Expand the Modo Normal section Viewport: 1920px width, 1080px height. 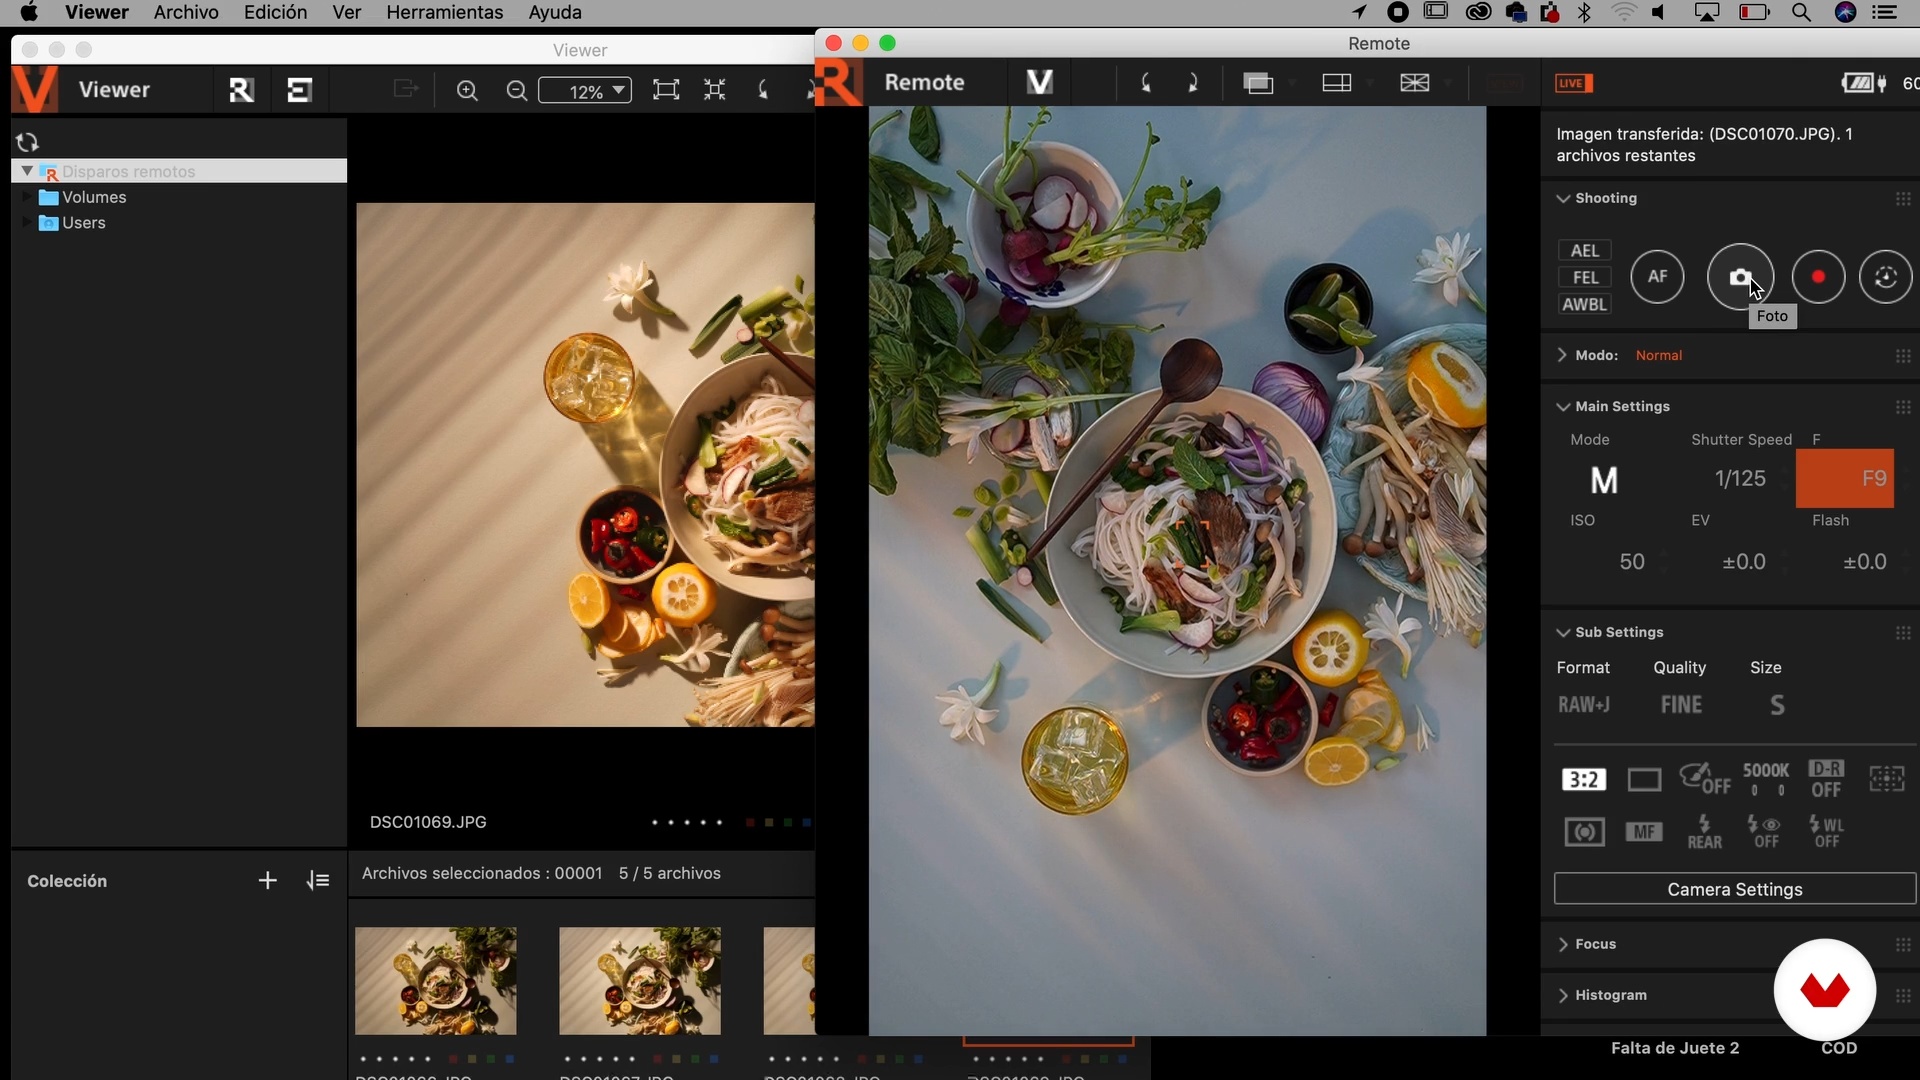coord(1562,355)
